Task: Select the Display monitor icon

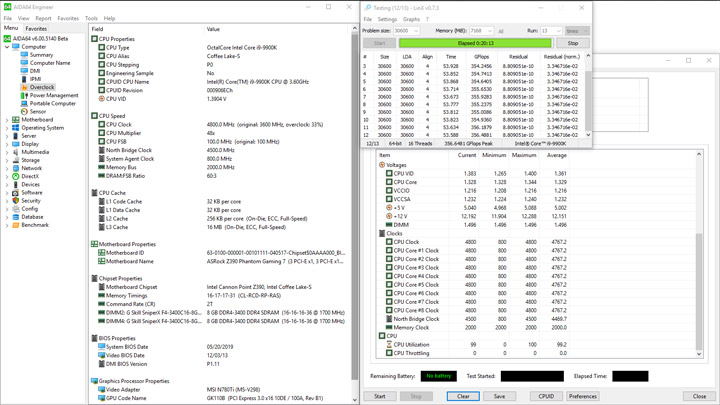Action: (x=16, y=144)
